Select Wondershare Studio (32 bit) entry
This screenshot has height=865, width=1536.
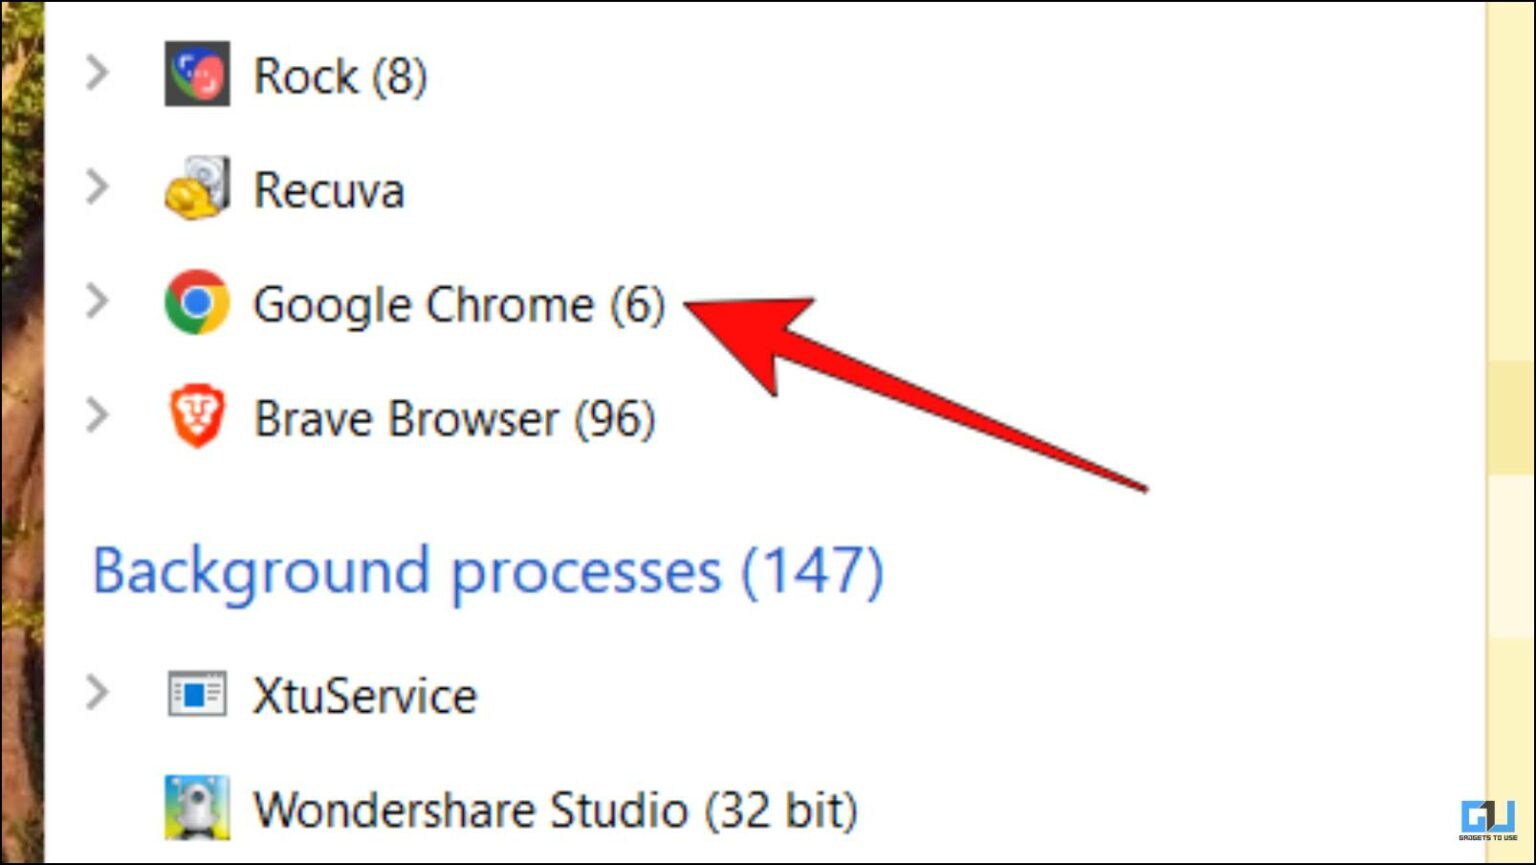tap(556, 808)
